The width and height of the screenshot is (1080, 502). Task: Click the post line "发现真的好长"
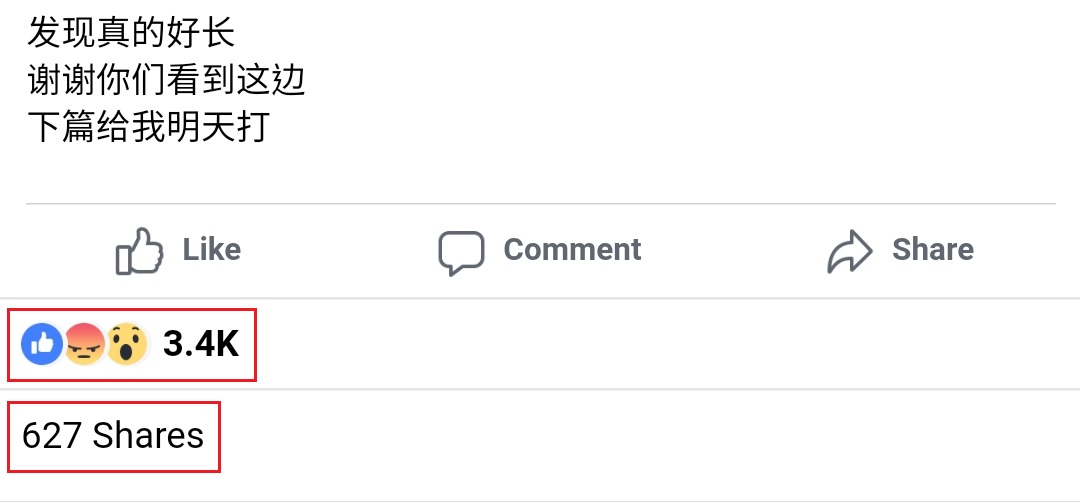(x=131, y=33)
